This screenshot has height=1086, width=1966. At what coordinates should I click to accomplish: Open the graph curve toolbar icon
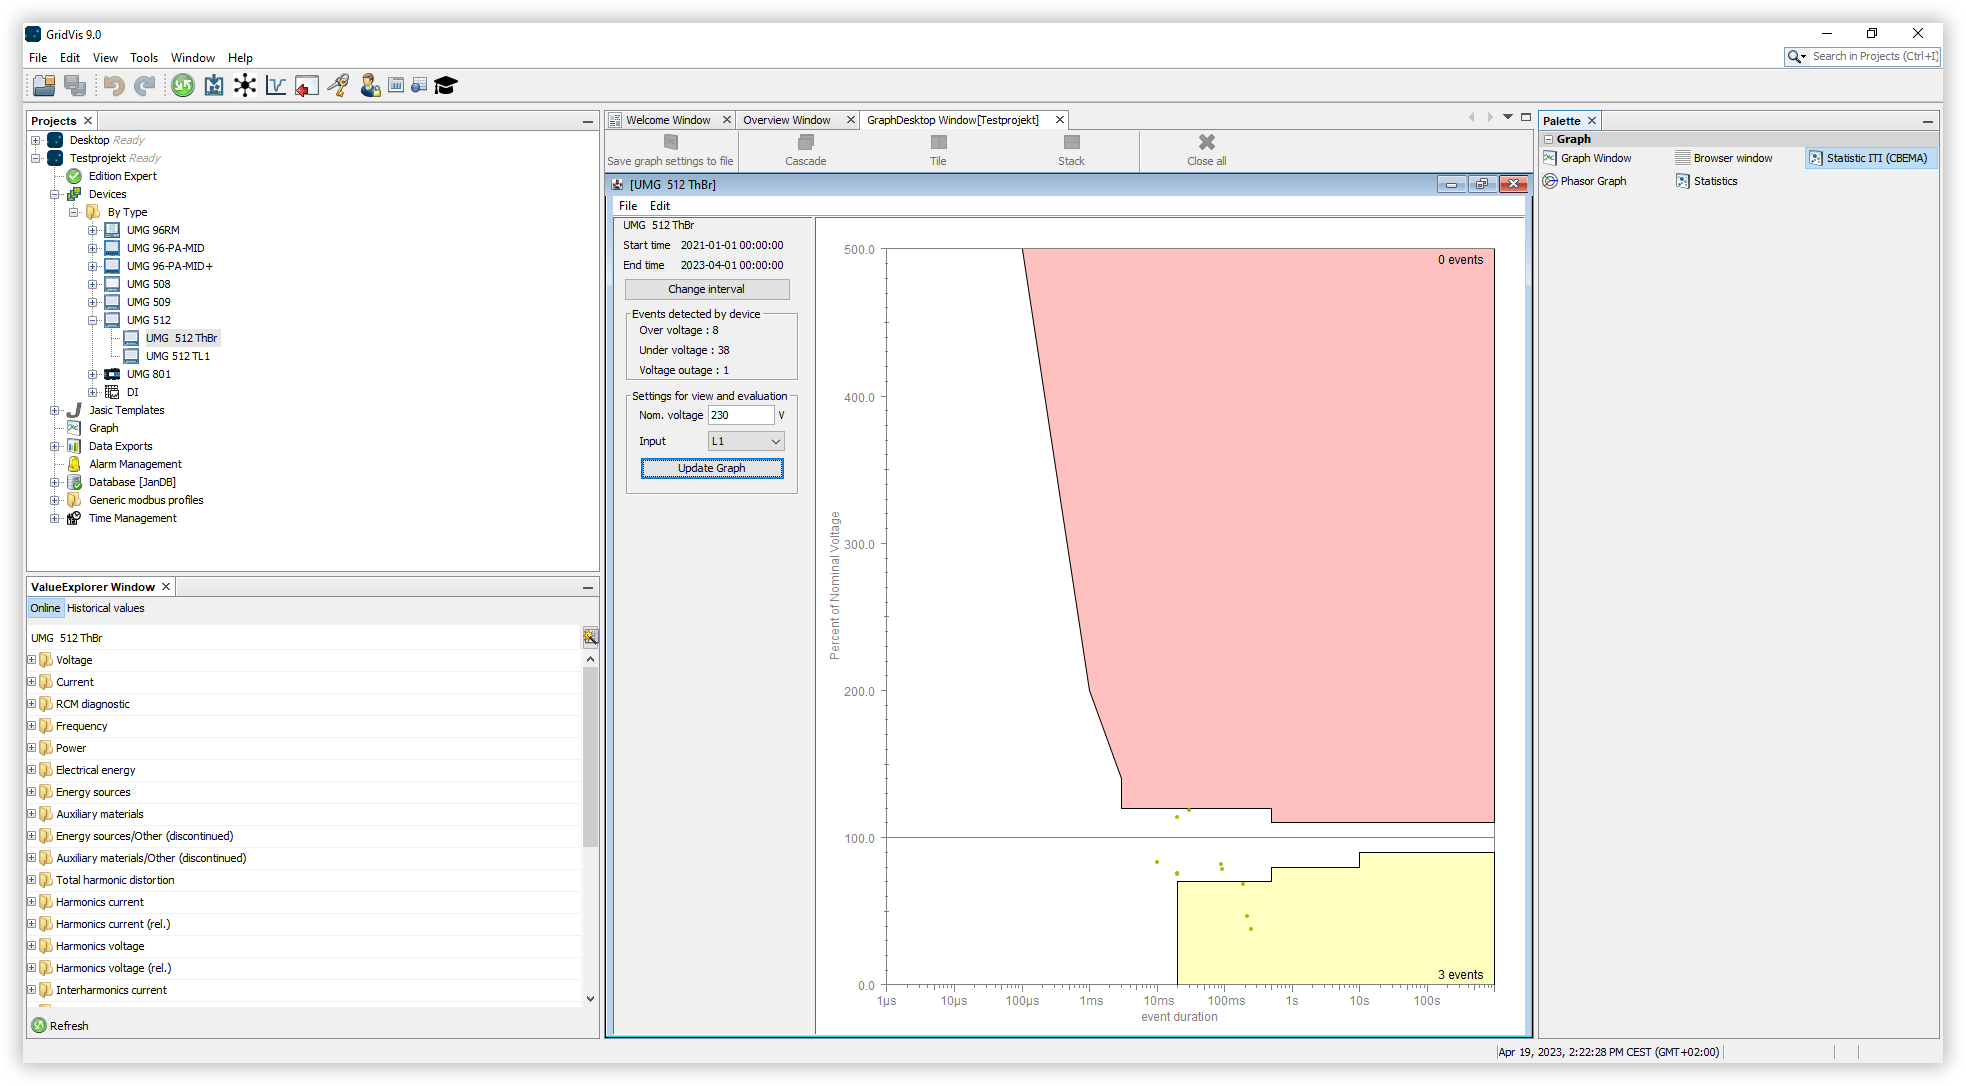point(276,86)
